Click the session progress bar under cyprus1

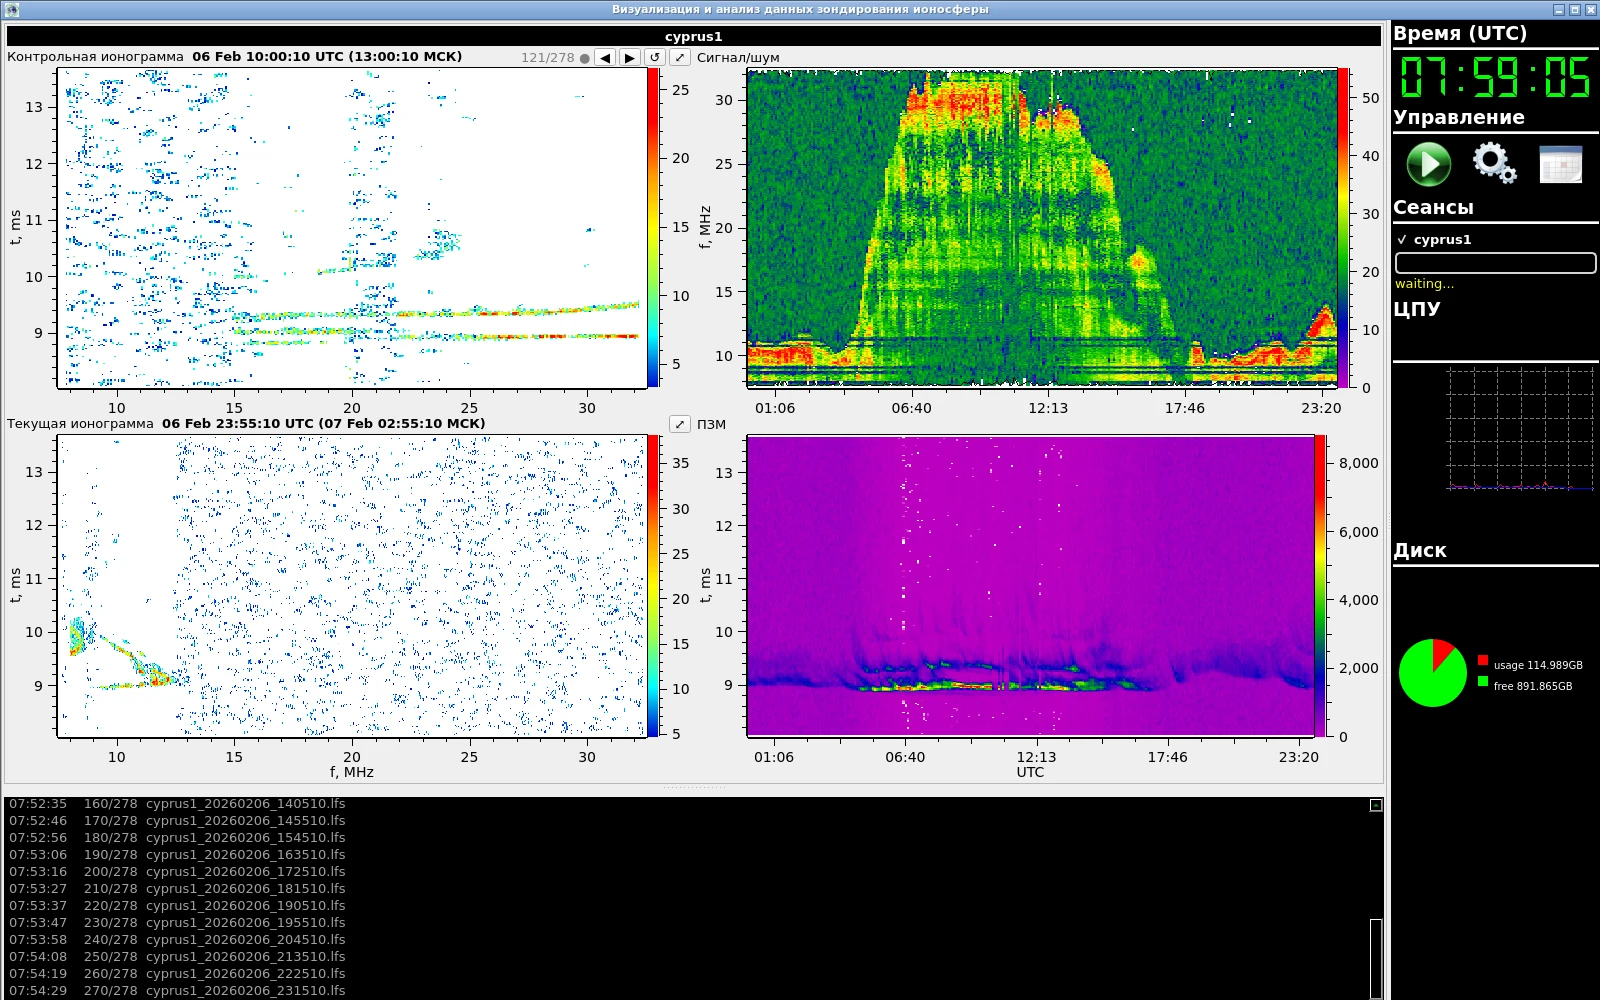(1495, 263)
